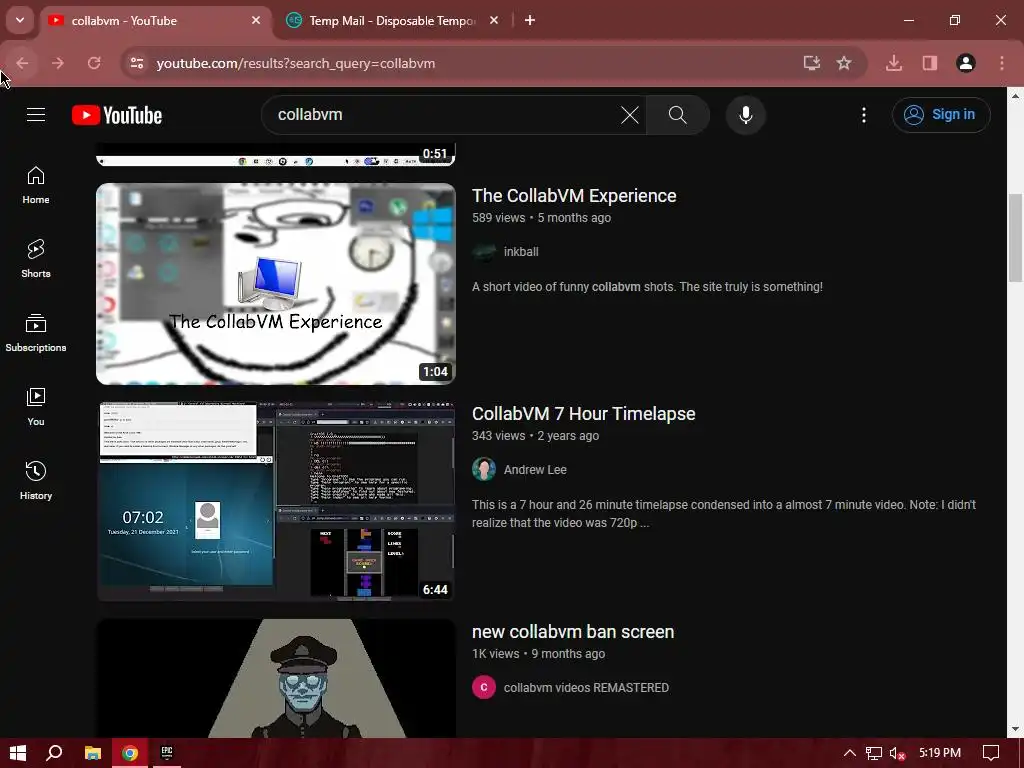Open the YouTube hamburger guide menu
The image size is (1024, 768).
[x=36, y=115]
